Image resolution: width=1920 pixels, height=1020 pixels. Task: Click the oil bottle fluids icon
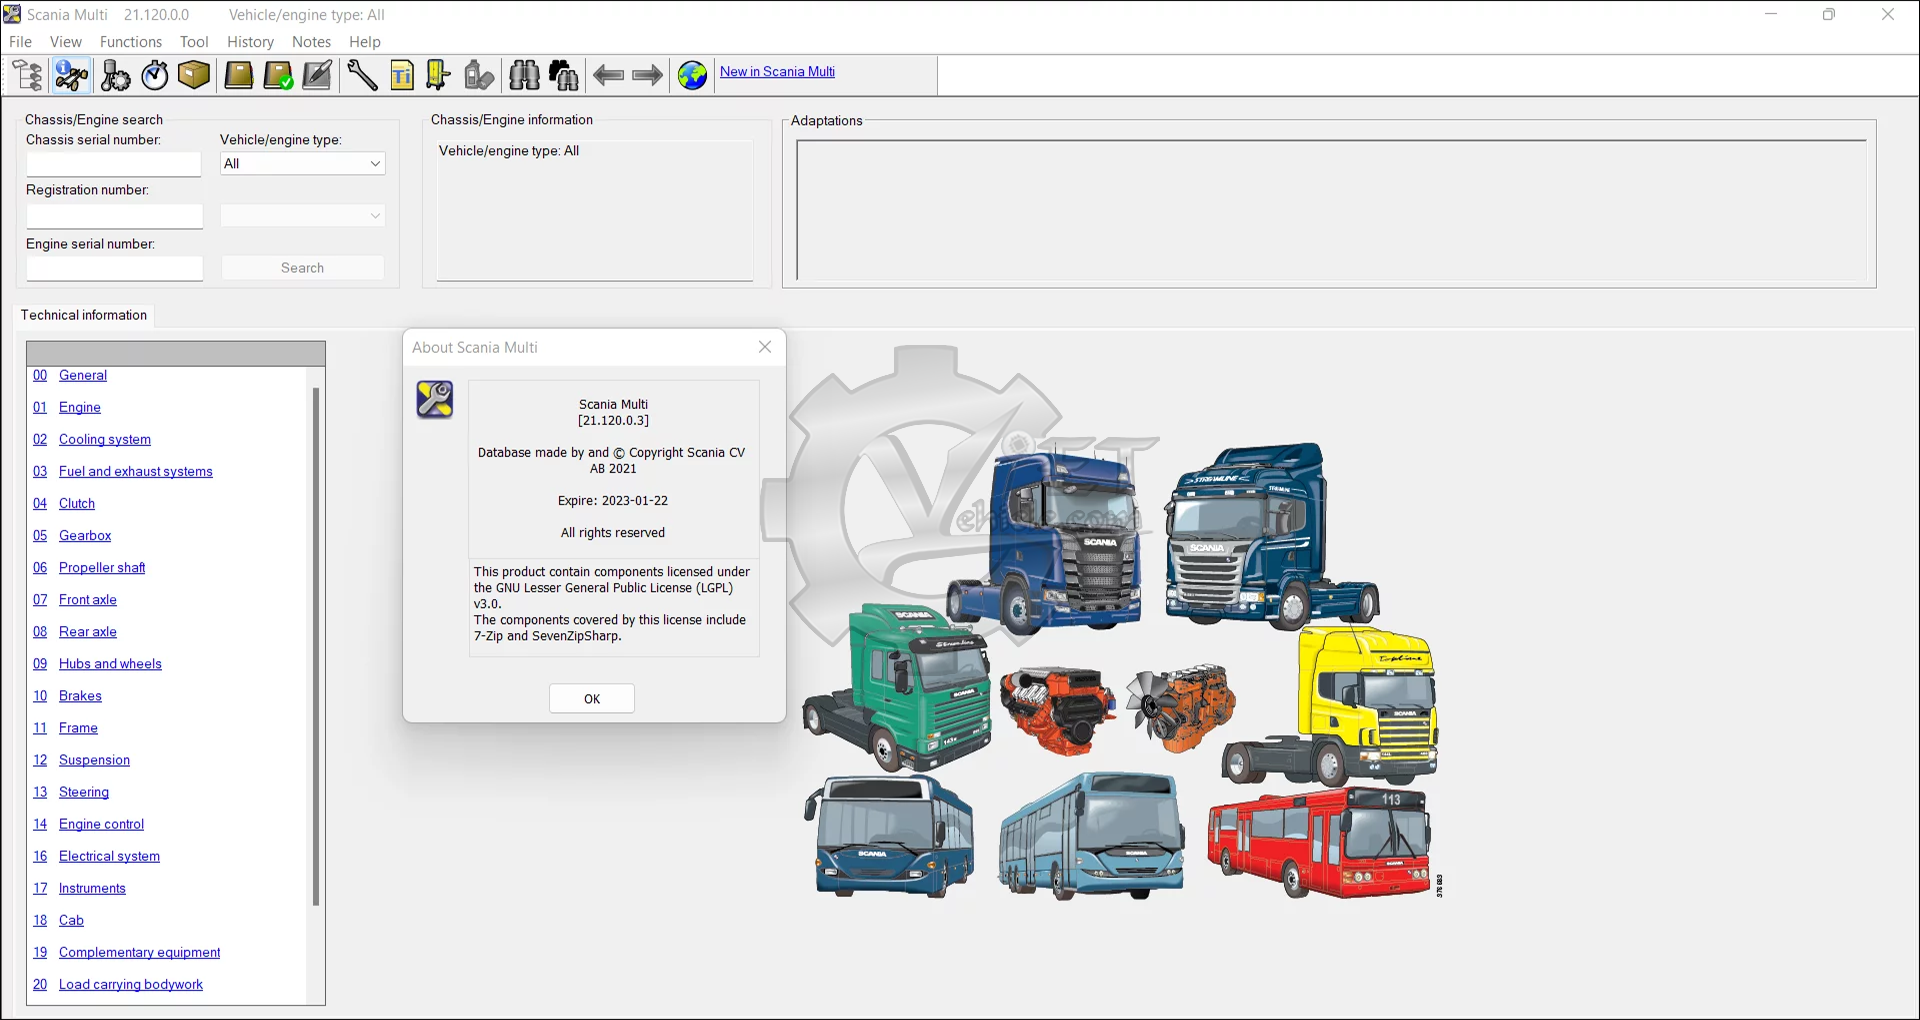pos(479,75)
